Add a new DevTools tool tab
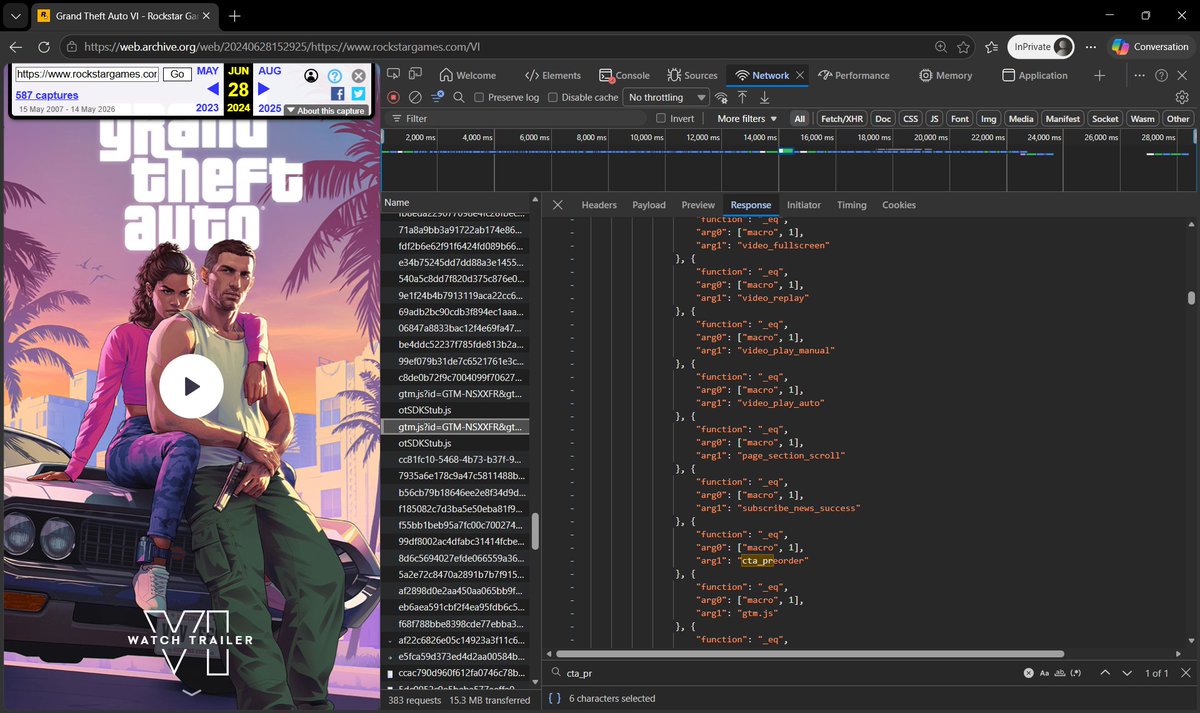This screenshot has height=713, width=1200. click(1099, 75)
